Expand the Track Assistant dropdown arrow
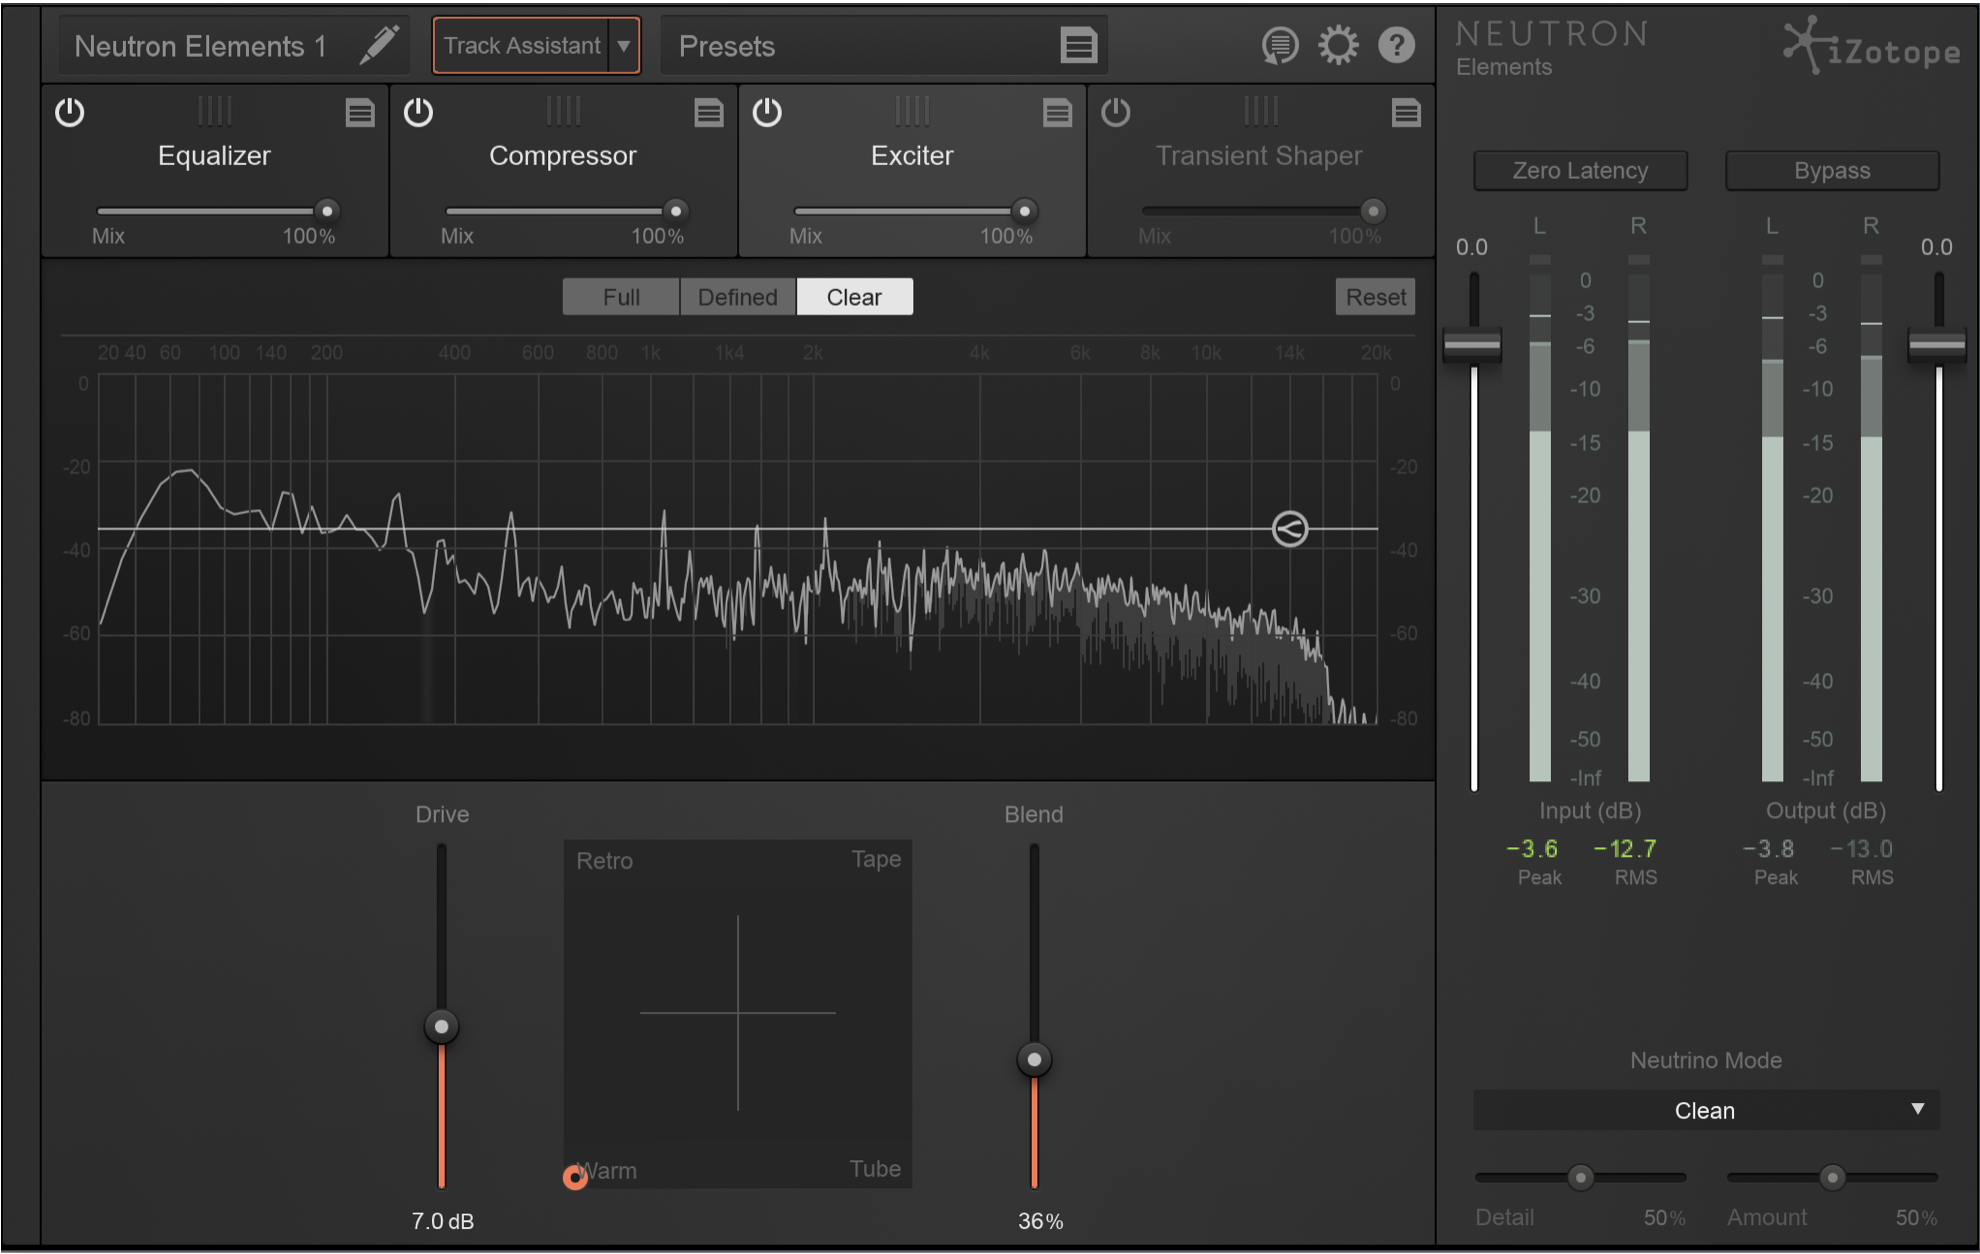 point(624,46)
